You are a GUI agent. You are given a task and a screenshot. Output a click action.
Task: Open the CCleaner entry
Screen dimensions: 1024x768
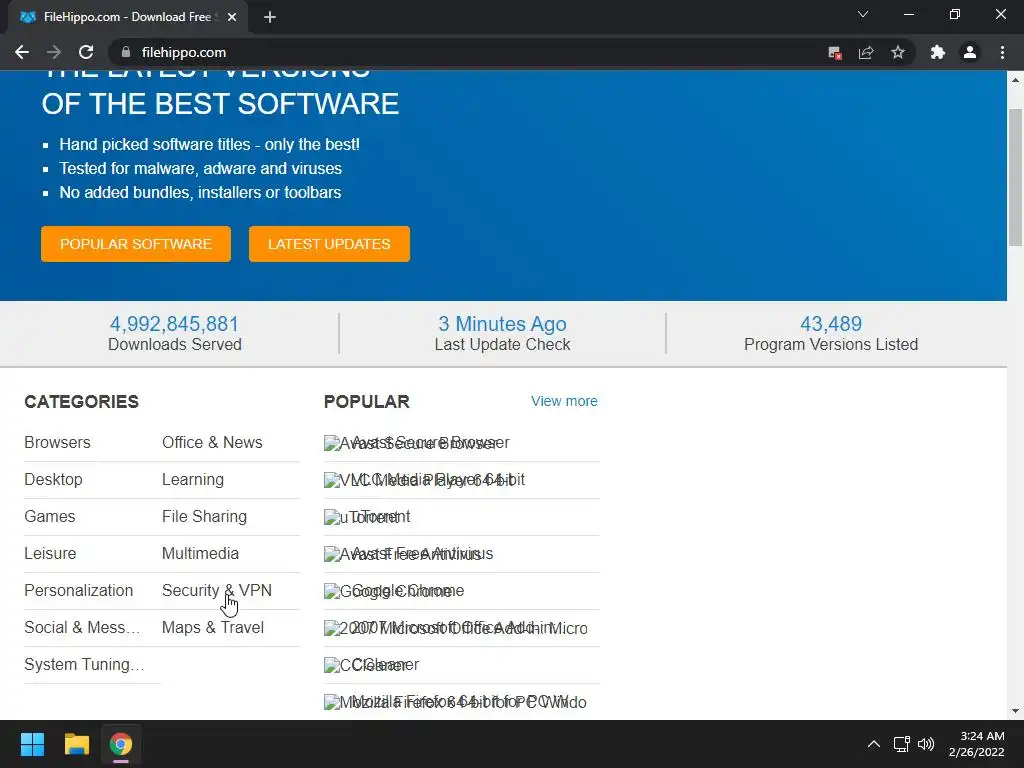[462, 665]
